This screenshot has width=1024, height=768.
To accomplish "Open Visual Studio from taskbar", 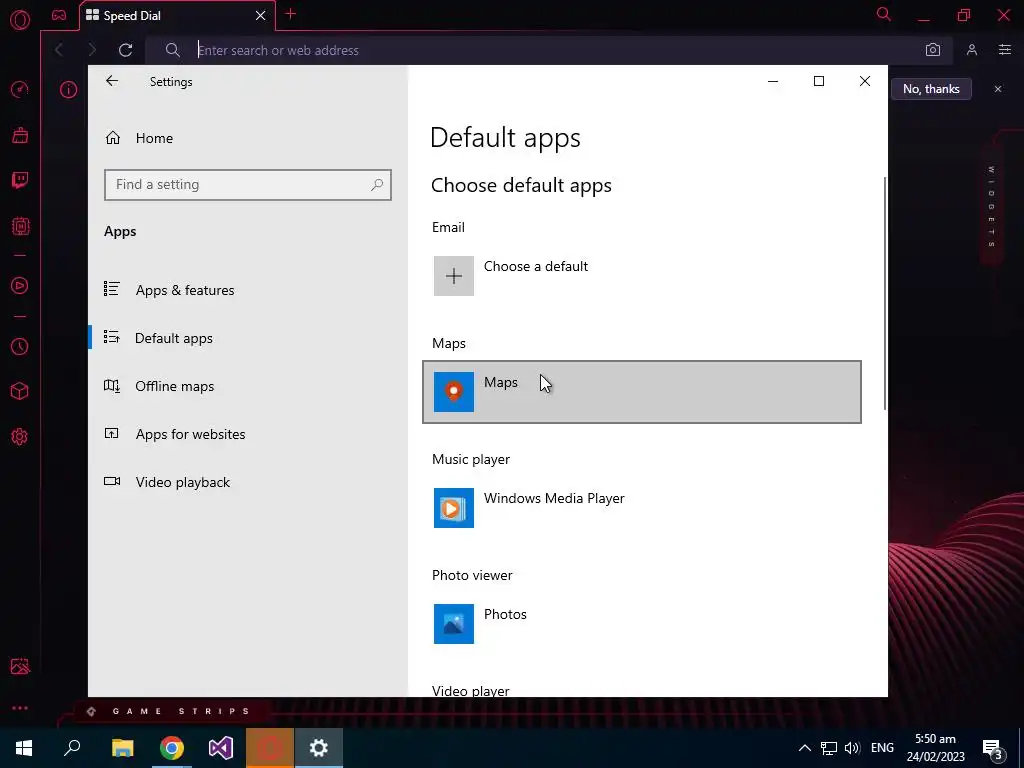I will [221, 748].
